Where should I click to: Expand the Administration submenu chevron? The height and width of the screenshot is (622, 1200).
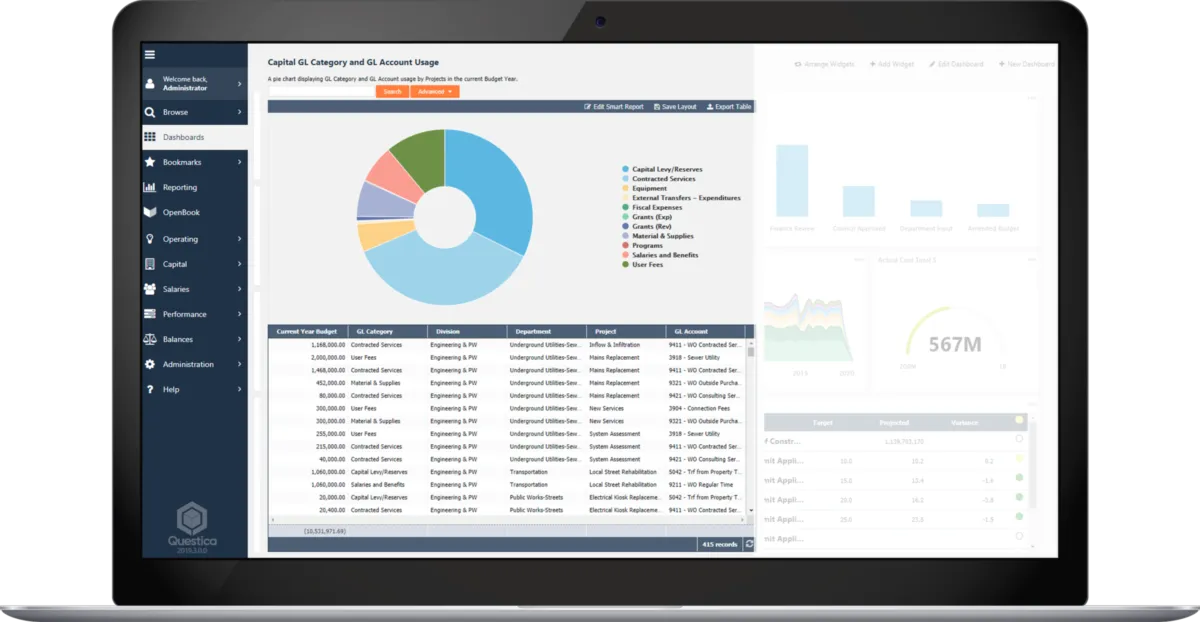click(x=240, y=364)
